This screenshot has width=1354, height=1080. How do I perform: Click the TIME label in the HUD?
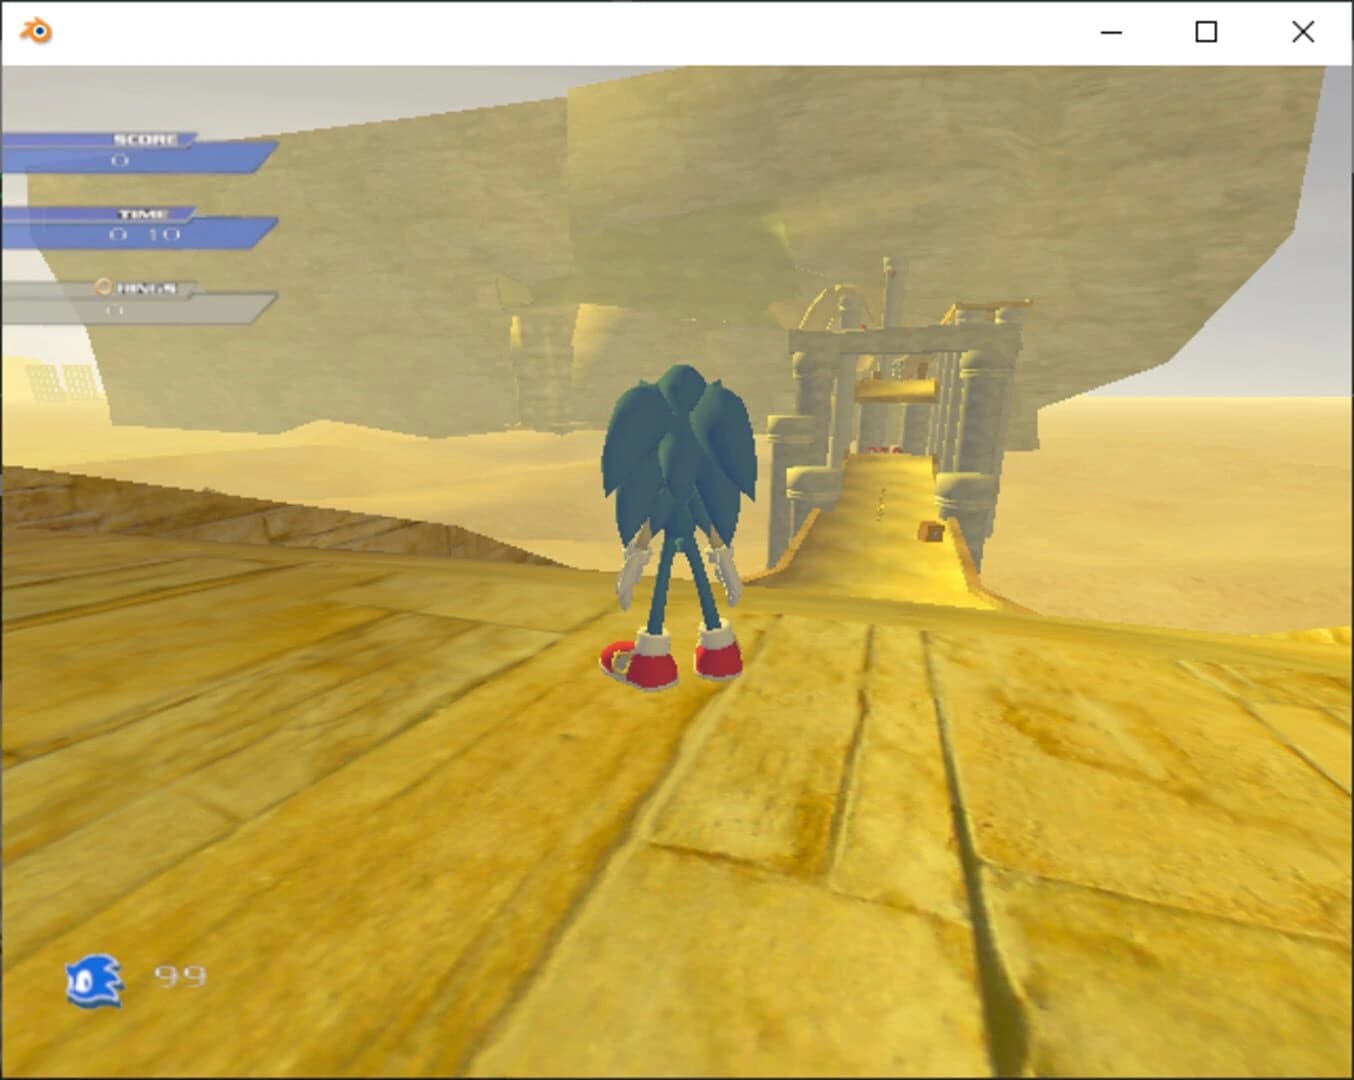(144, 214)
